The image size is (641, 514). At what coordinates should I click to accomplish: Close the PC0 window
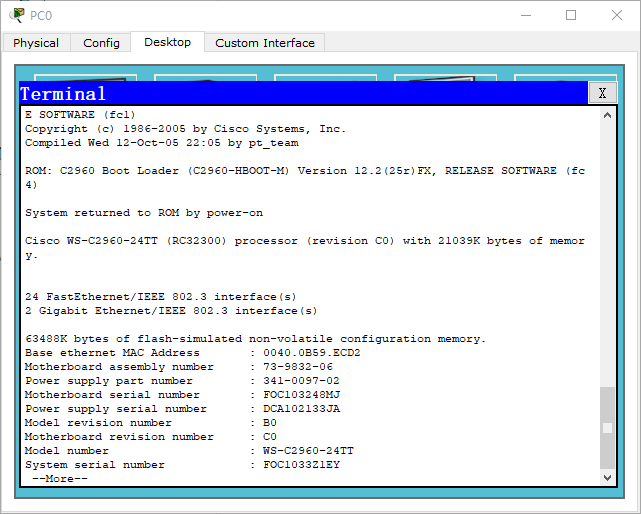pos(617,16)
